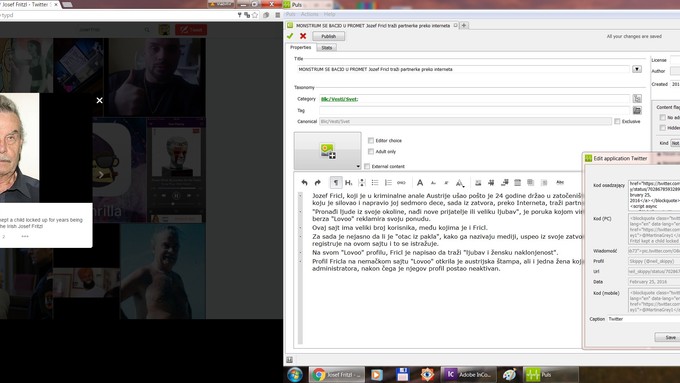This screenshot has height=383, width=680.
Task: Toggle the paragraph mark tool
Action: (336, 183)
